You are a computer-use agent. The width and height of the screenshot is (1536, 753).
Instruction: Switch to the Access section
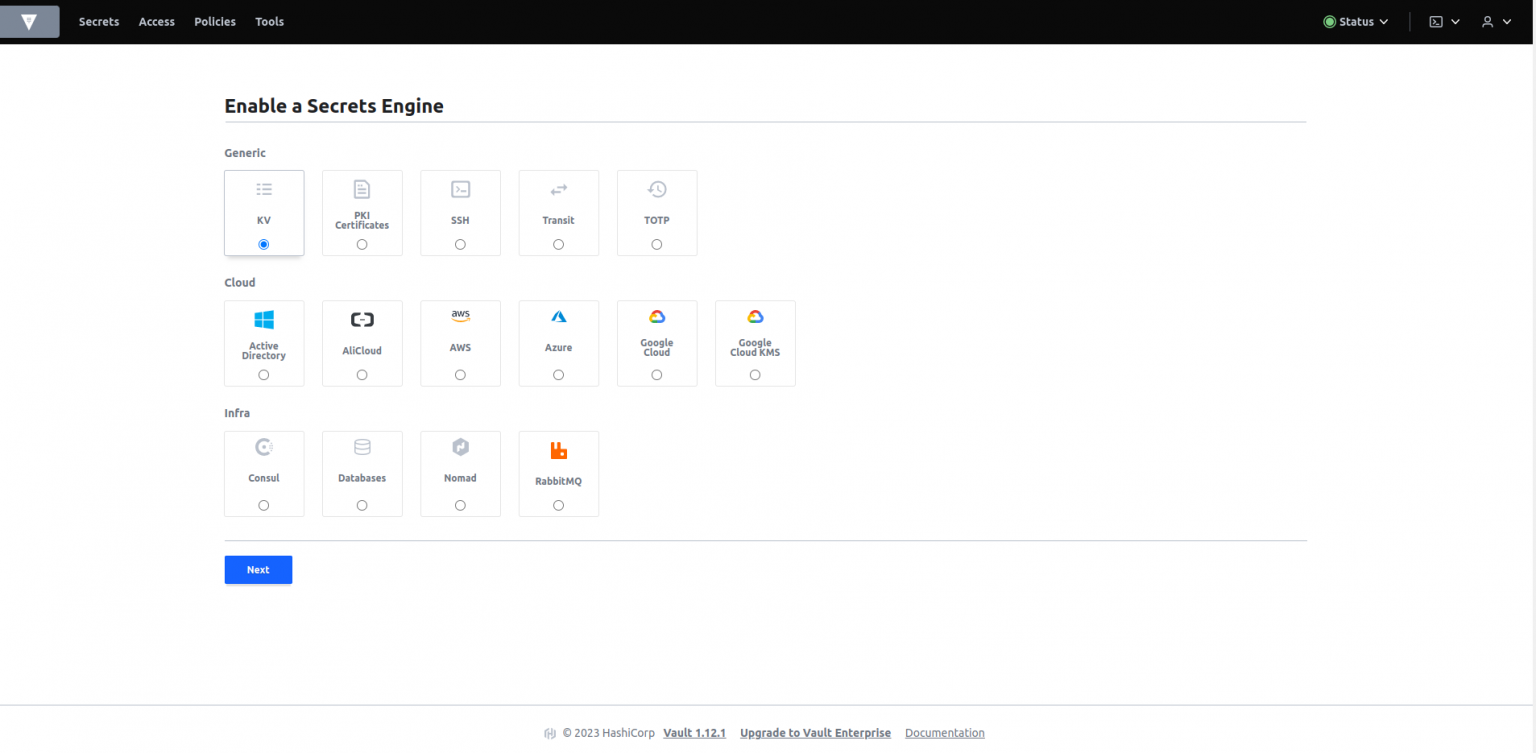pos(156,21)
